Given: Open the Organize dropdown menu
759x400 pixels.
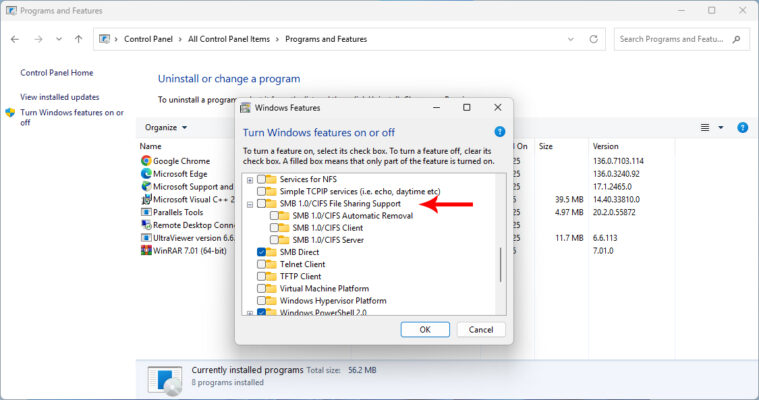Looking at the screenshot, I should 166,127.
